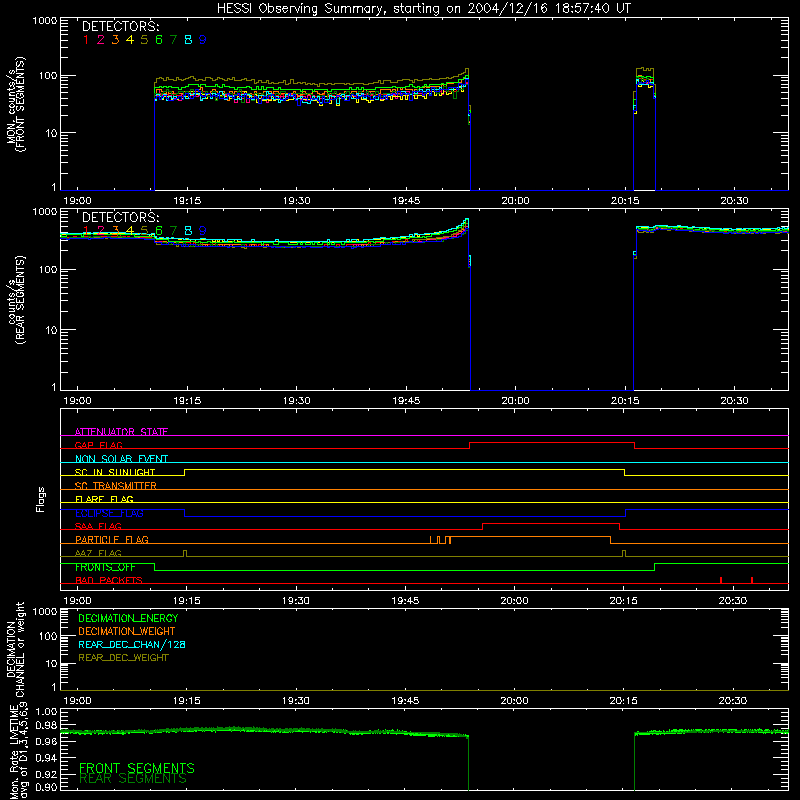Click the REAR_DEC_WEIGHT legend entry
This screenshot has width=800, height=800.
123,658
